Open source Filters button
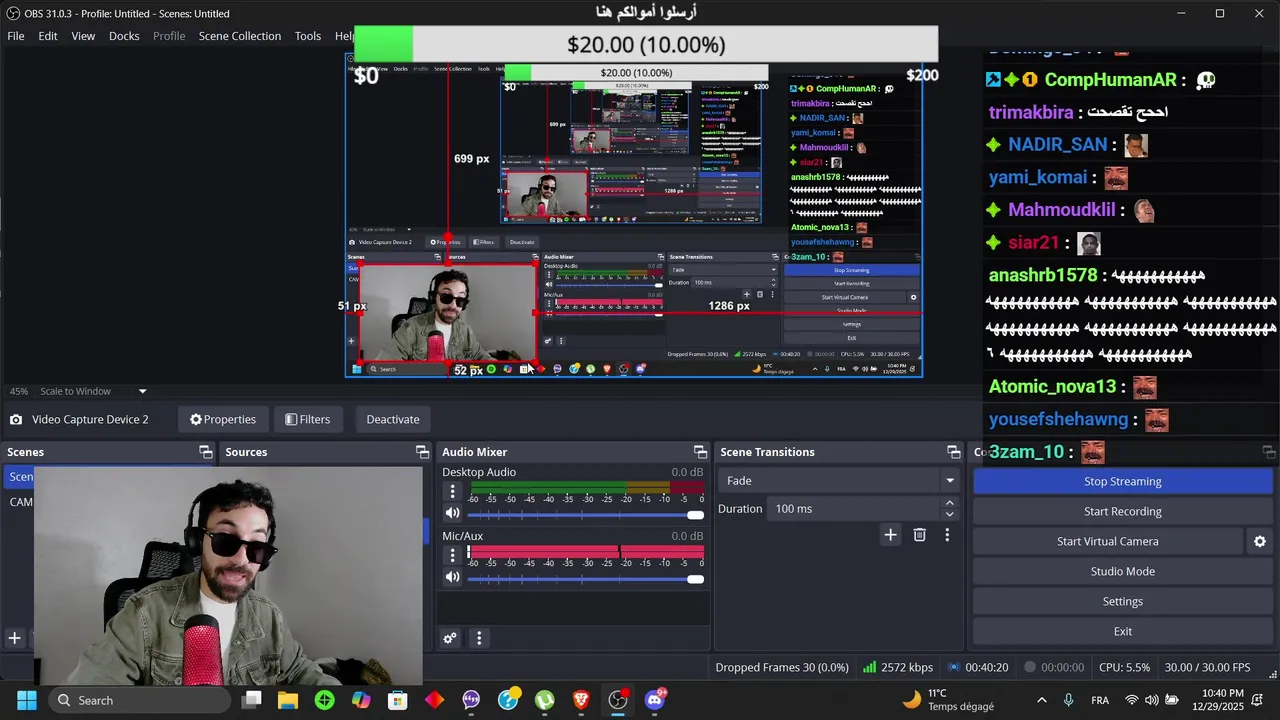 pyautogui.click(x=307, y=419)
